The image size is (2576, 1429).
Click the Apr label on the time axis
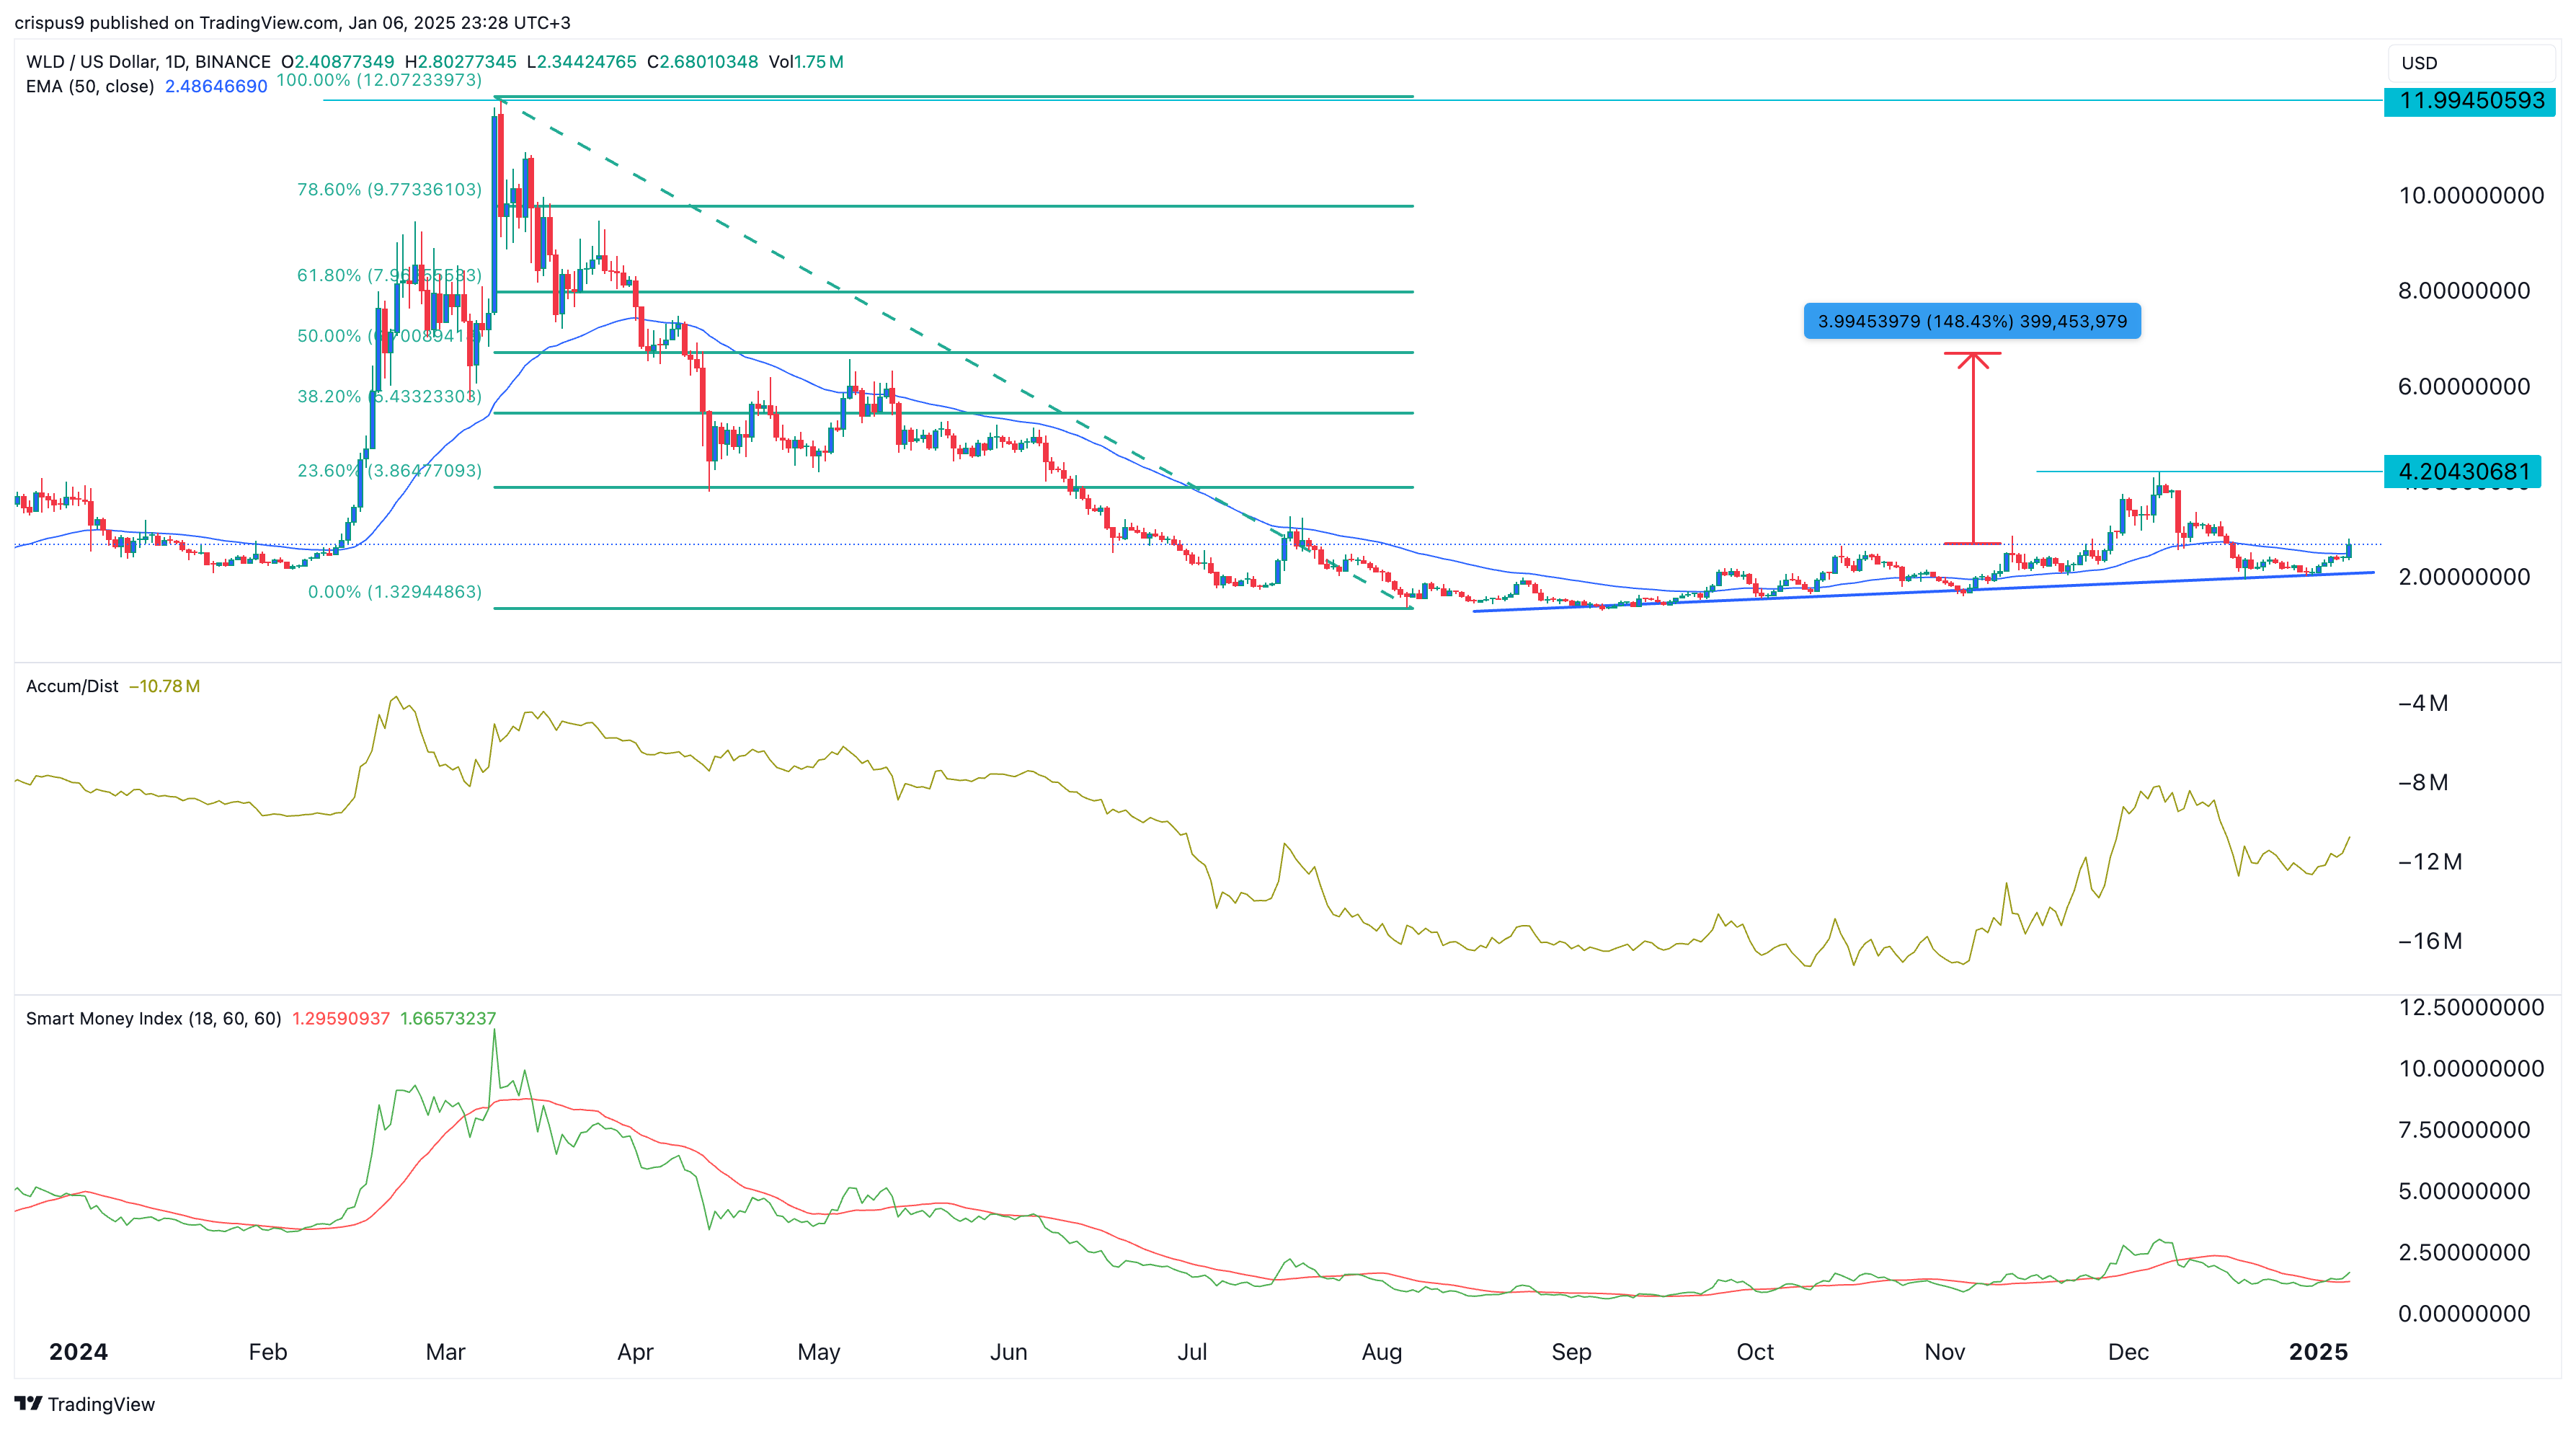(x=635, y=1352)
